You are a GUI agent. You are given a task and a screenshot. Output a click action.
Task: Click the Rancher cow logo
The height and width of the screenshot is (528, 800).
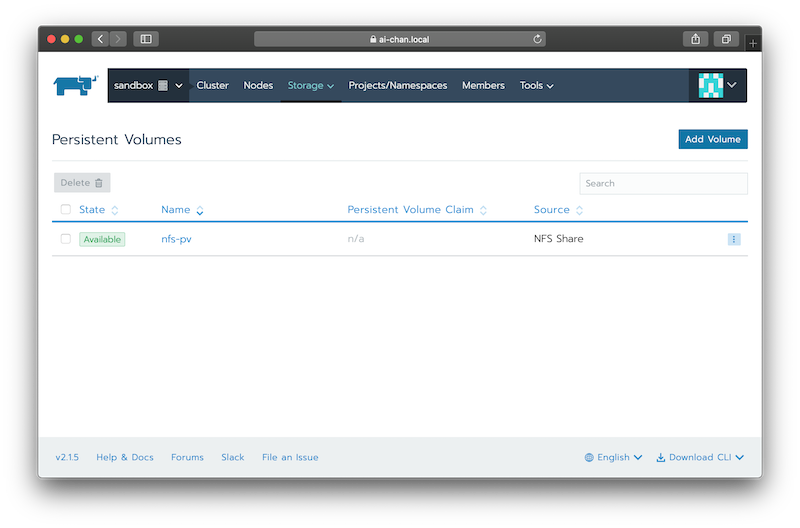[75, 85]
